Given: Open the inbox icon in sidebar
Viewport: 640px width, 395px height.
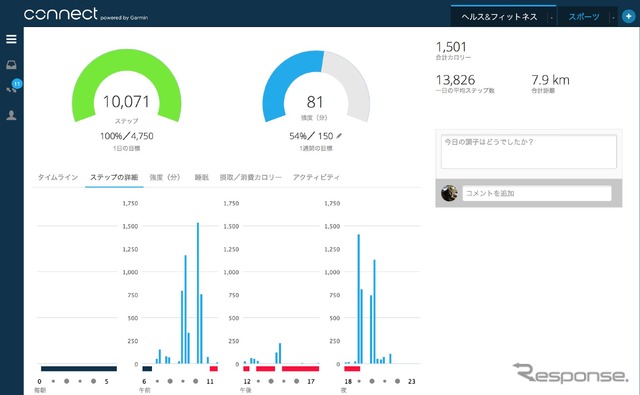Looking at the screenshot, I should 11,64.
